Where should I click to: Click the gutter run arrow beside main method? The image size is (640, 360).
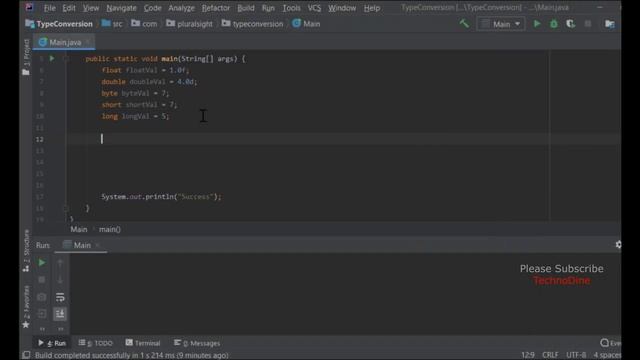tap(52, 59)
